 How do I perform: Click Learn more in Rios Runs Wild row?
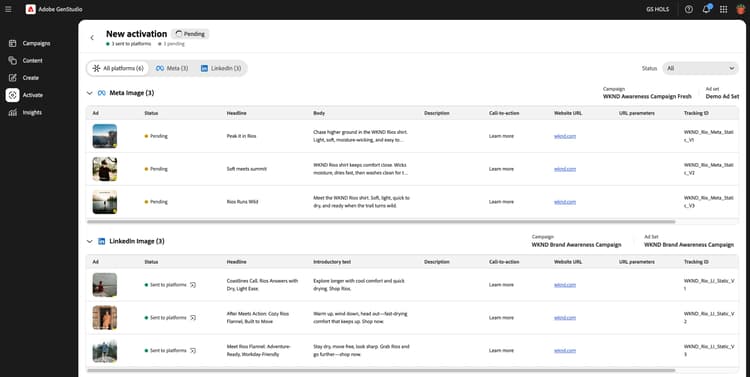[x=501, y=201]
